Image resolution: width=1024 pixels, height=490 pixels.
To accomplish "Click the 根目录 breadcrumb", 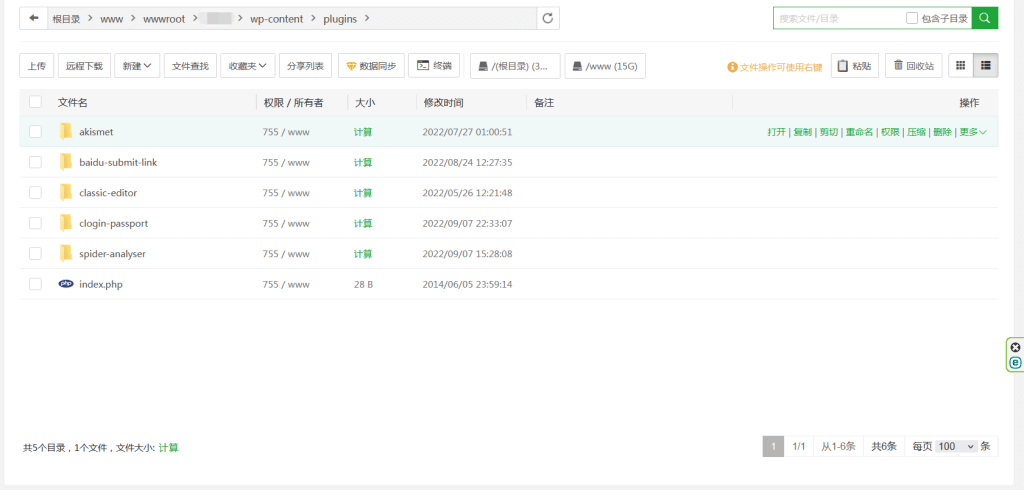I will (67, 19).
